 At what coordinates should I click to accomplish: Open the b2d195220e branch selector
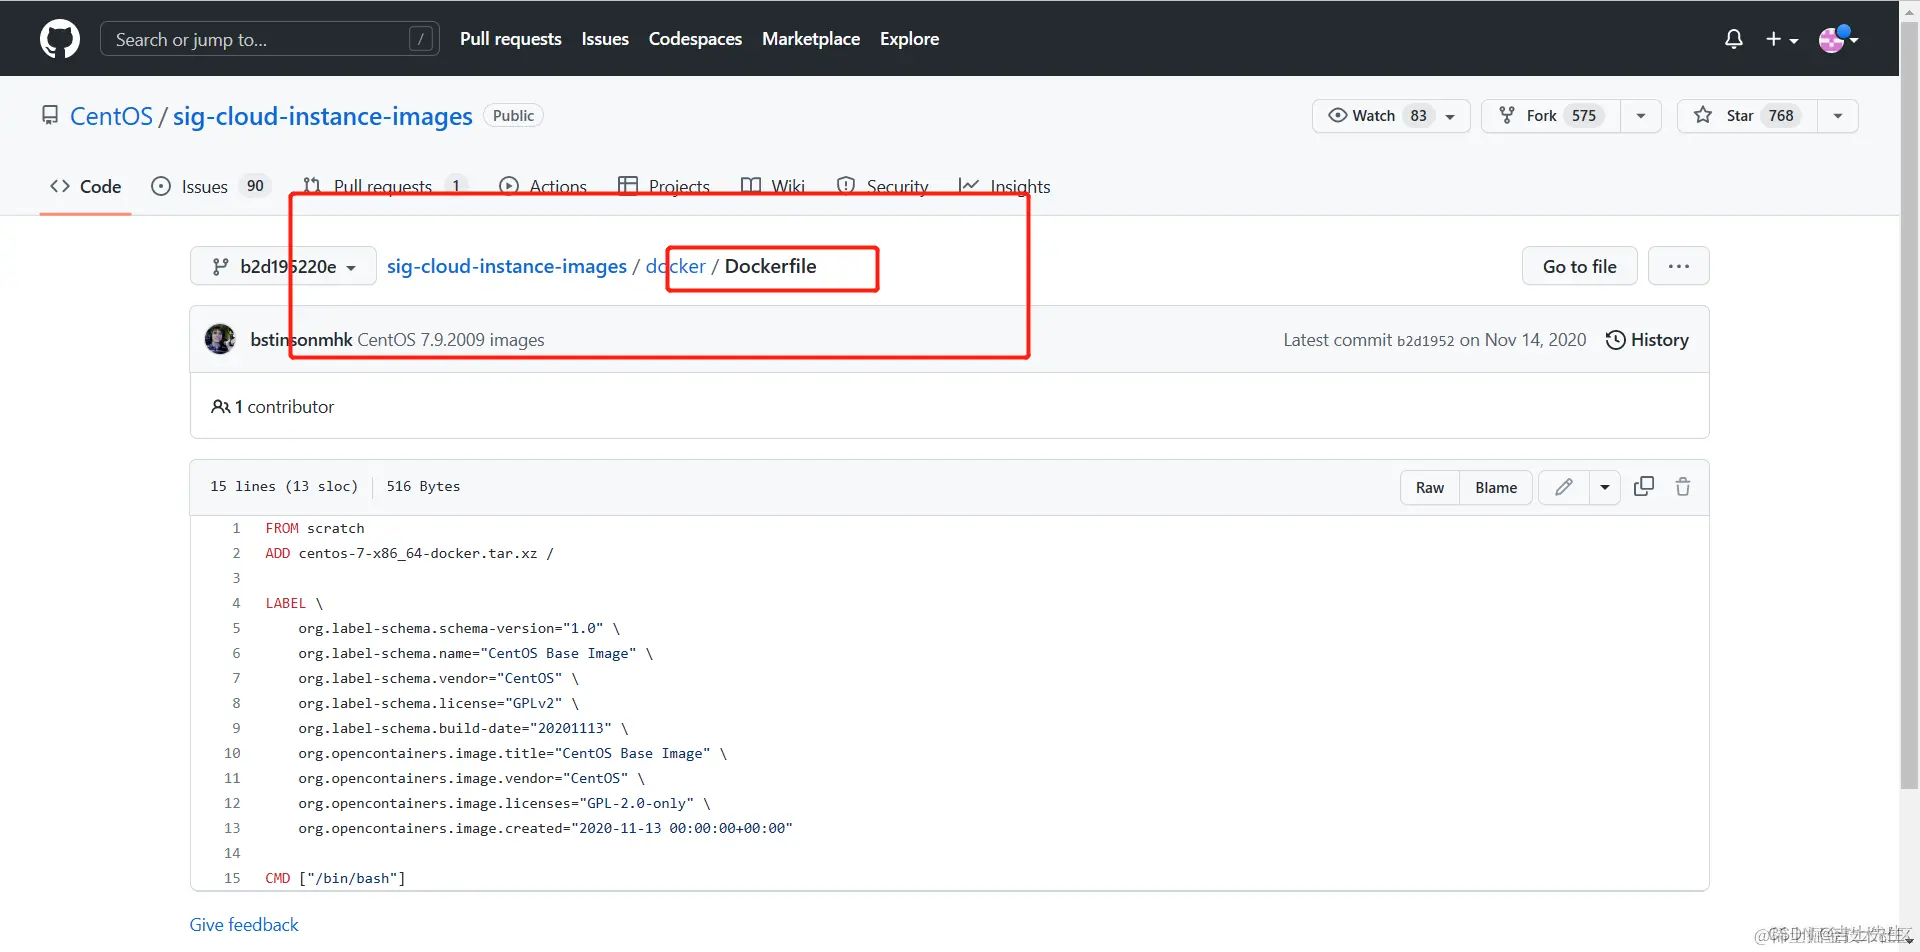(283, 266)
